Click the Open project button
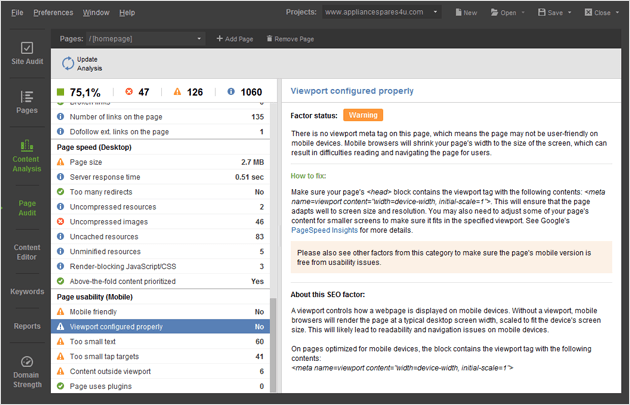The height and width of the screenshot is (405, 630). point(503,12)
